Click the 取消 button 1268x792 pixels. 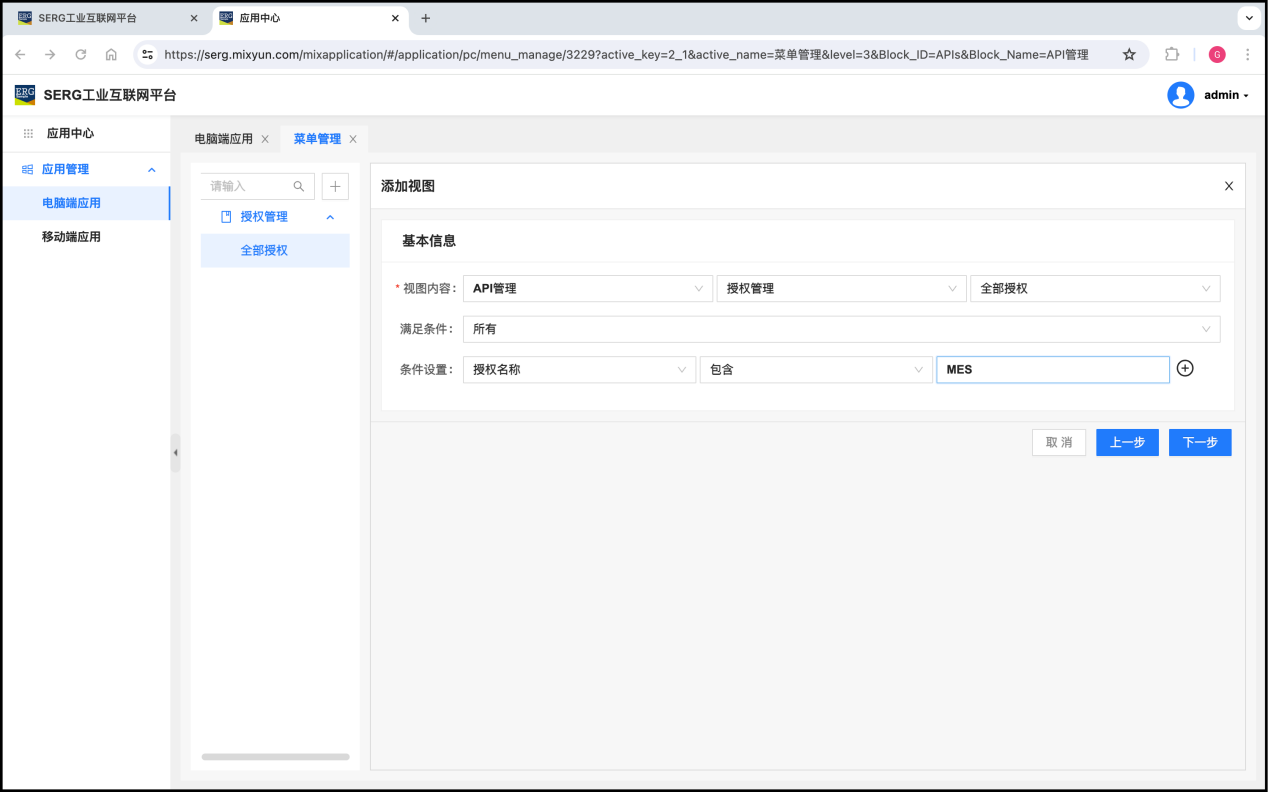(x=1058, y=442)
